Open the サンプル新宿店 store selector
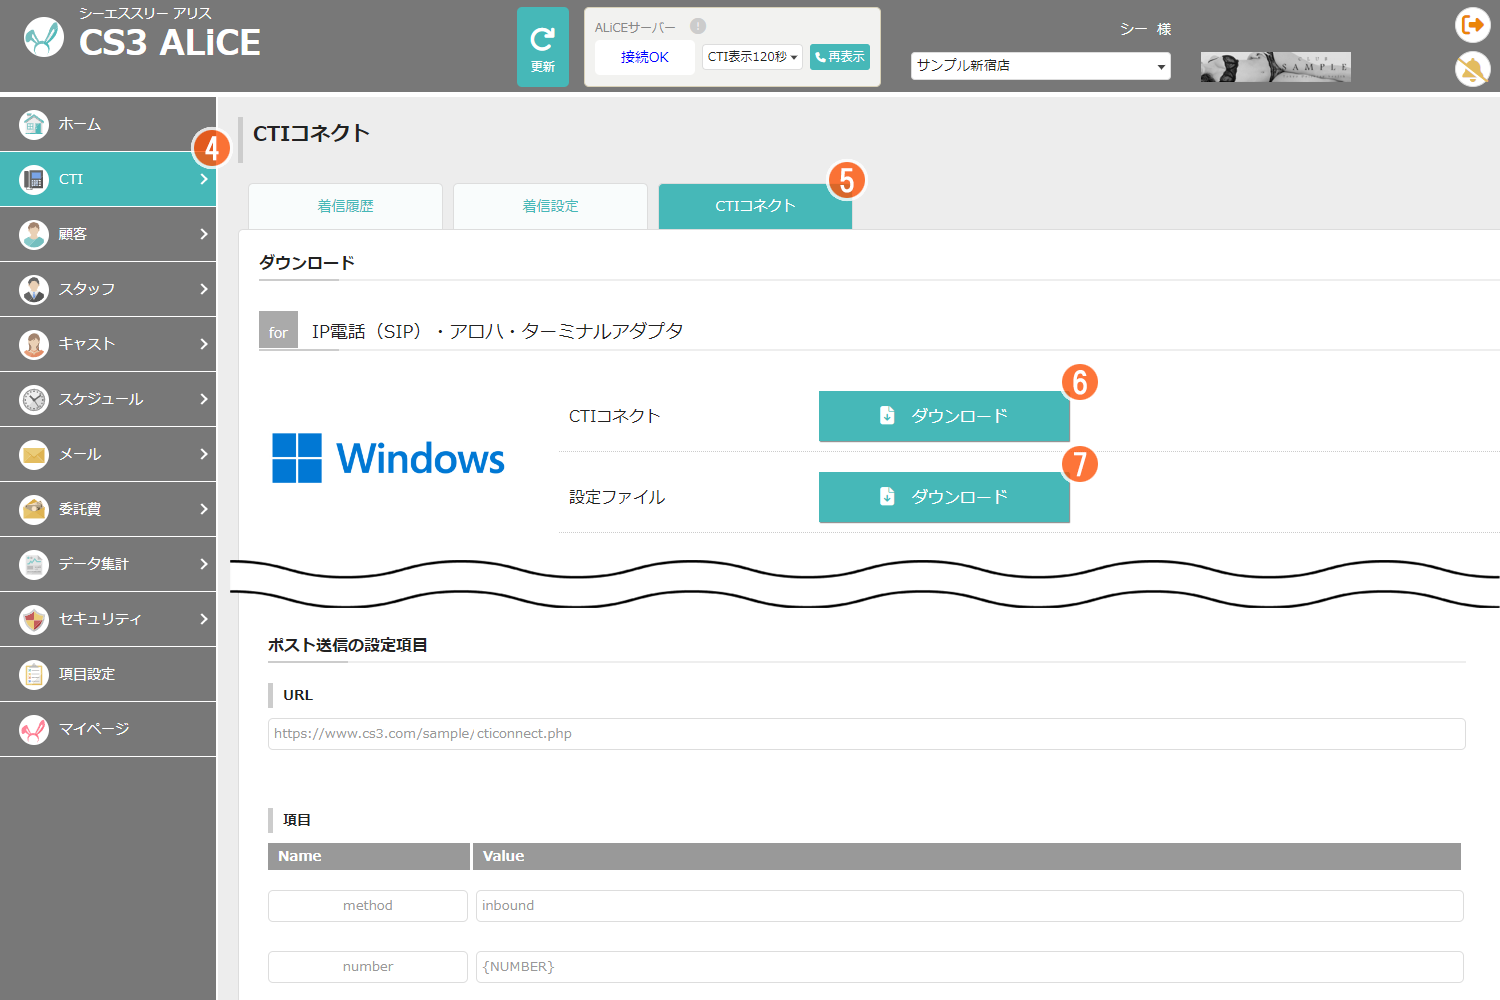1500x1000 pixels. [1040, 66]
